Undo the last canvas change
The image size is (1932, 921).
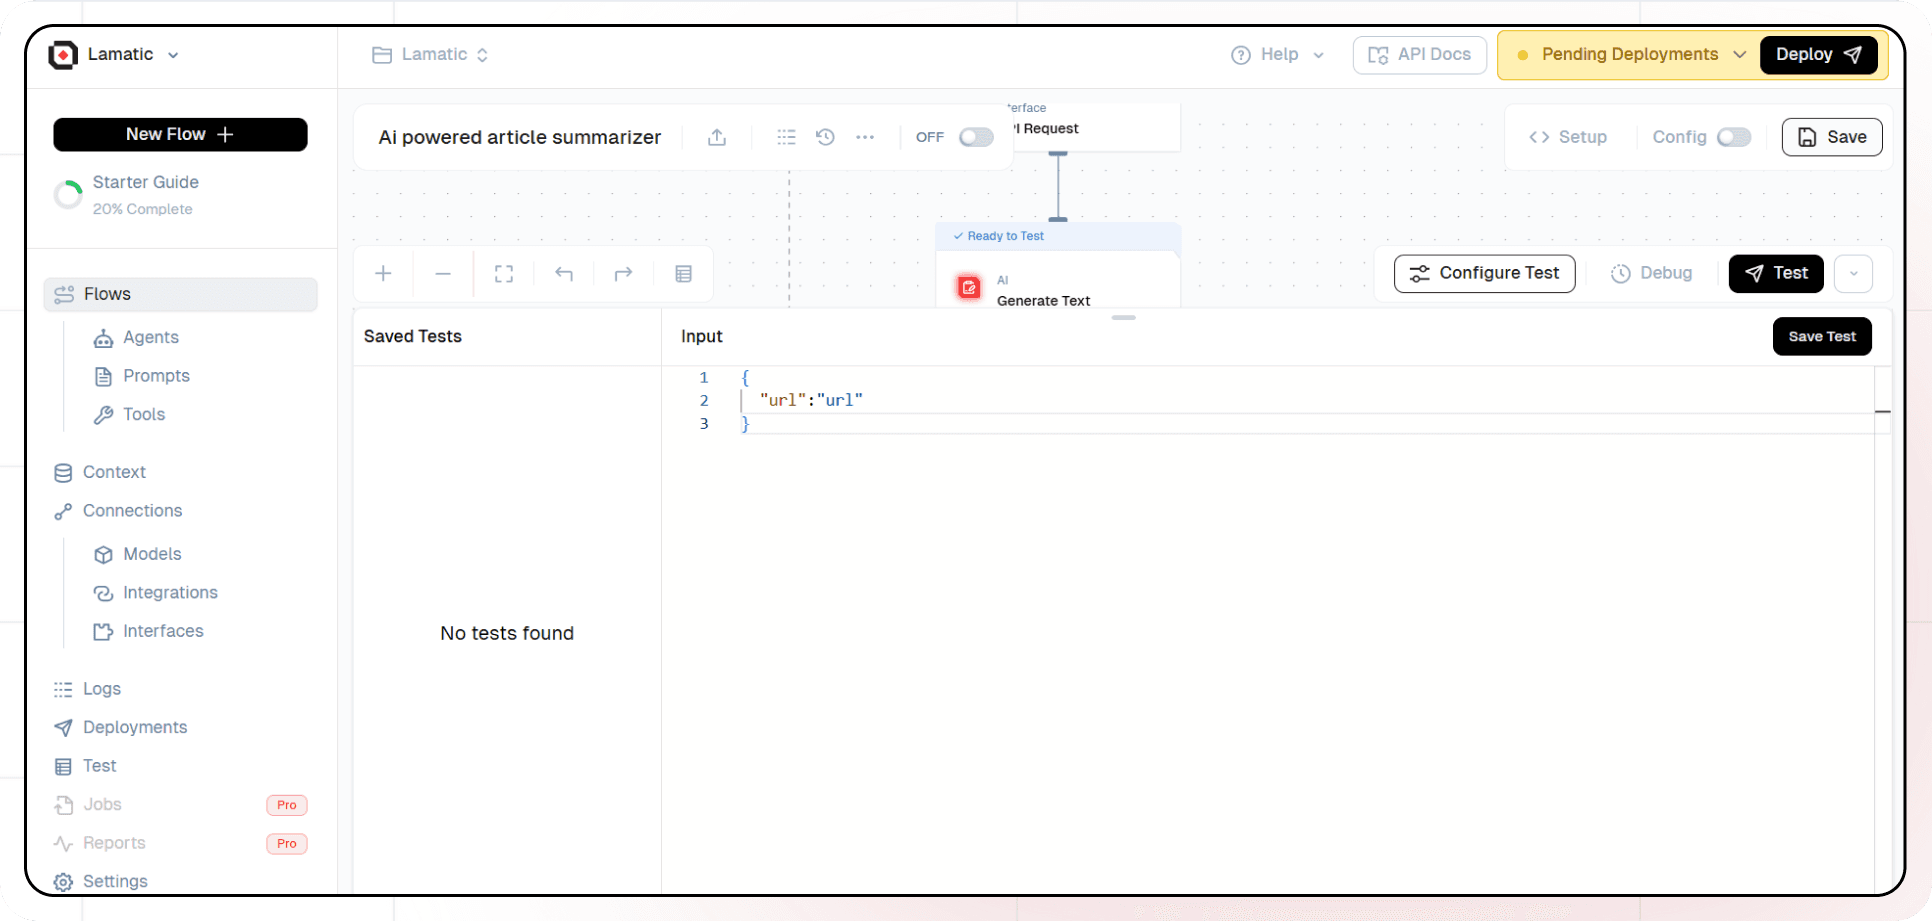coord(564,273)
